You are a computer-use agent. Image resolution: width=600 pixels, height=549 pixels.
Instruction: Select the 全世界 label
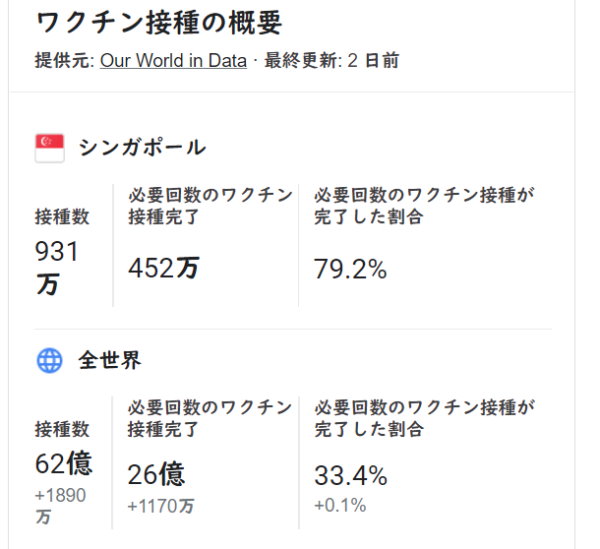[110, 361]
